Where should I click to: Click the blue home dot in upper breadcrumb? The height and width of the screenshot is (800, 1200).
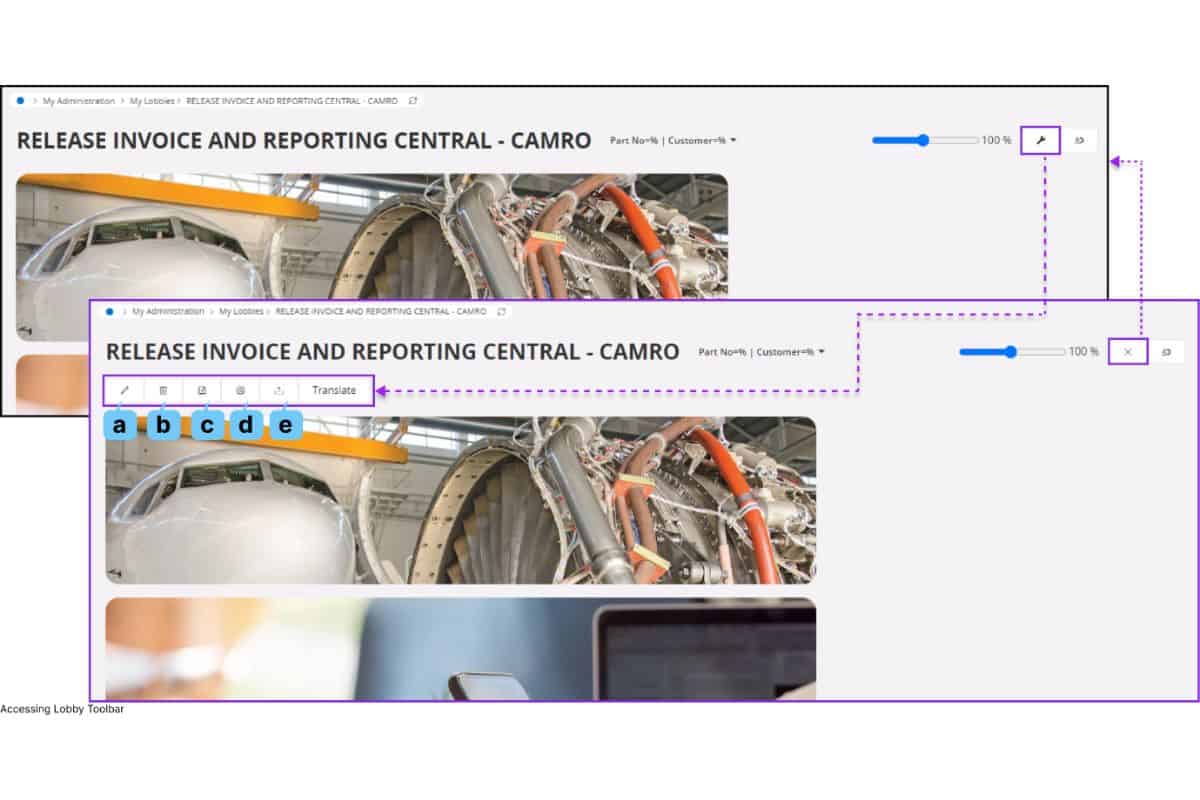(x=20, y=101)
